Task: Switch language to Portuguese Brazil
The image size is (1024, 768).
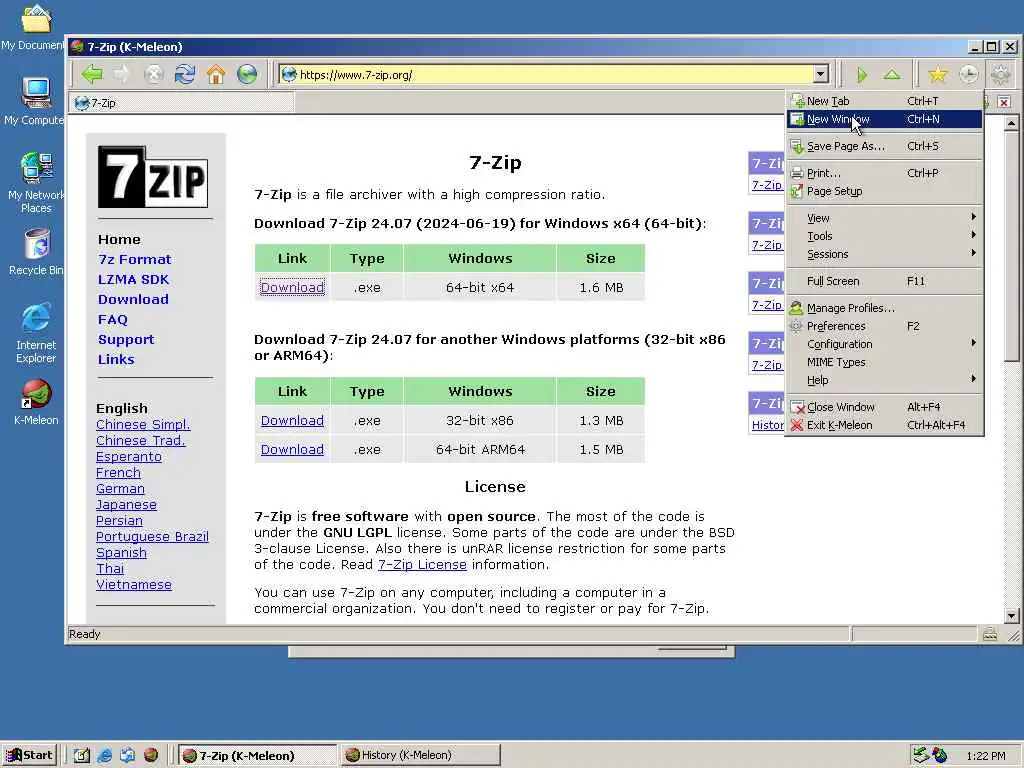Action: pos(152,536)
